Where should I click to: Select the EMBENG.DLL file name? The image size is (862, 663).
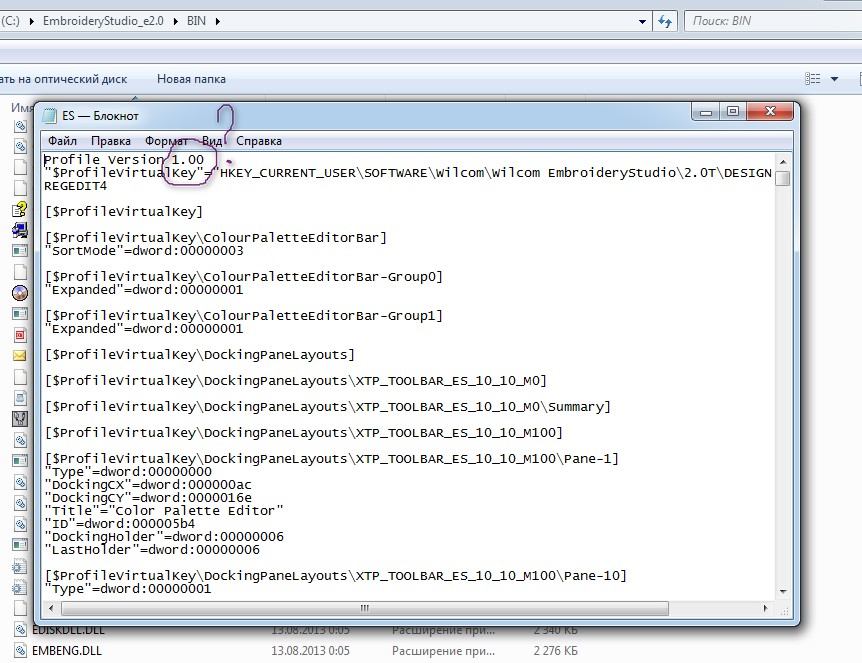[x=67, y=651]
